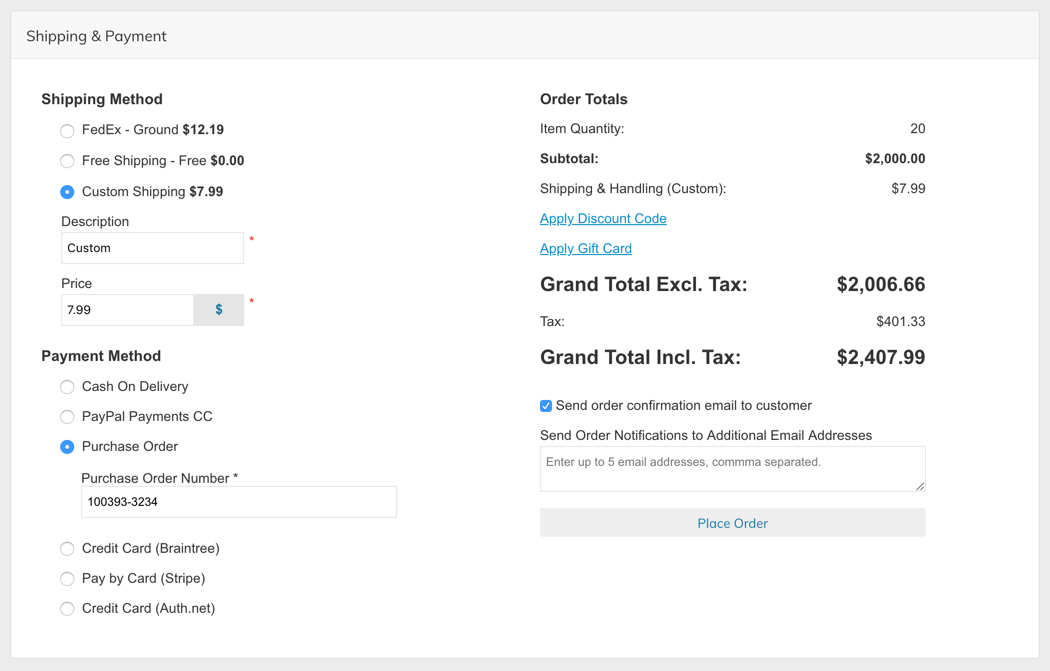Grab the textarea resize handle
The height and width of the screenshot is (671, 1050).
pyautogui.click(x=920, y=486)
